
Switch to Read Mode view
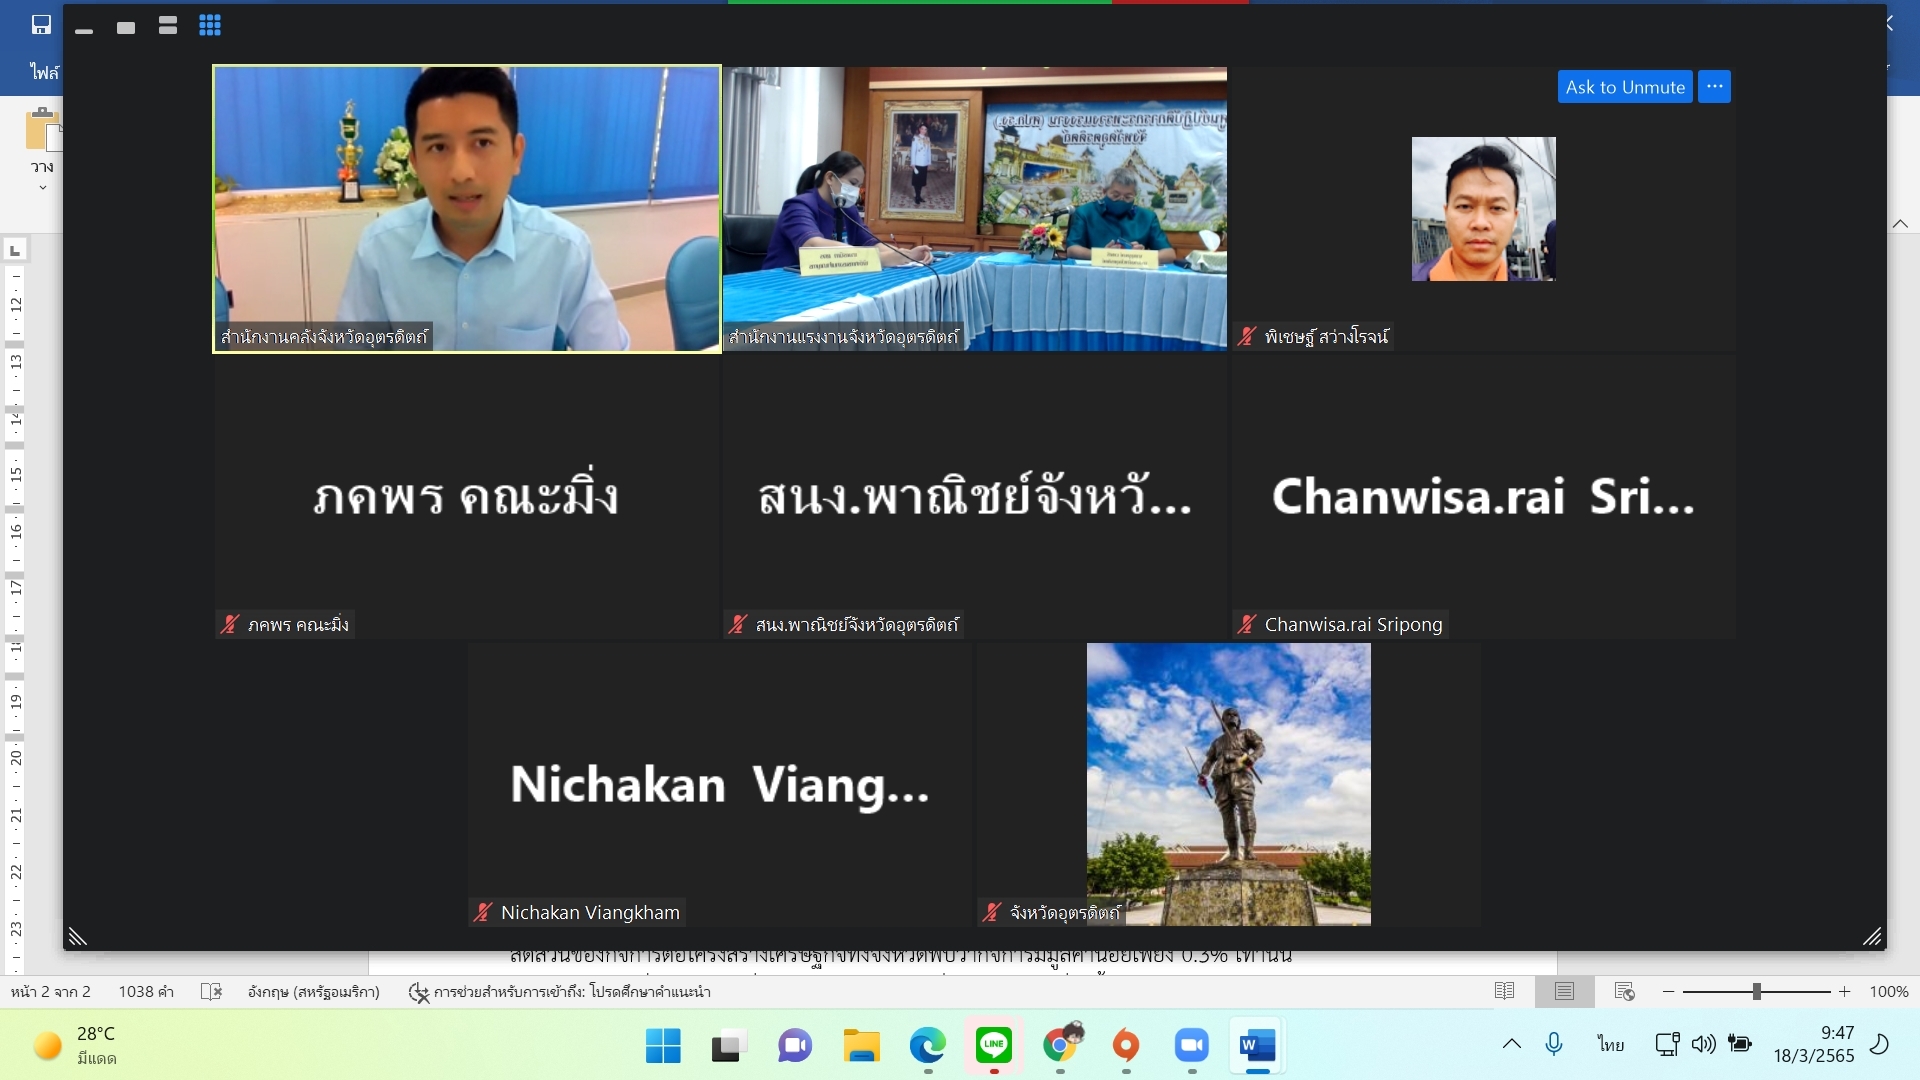(1504, 991)
